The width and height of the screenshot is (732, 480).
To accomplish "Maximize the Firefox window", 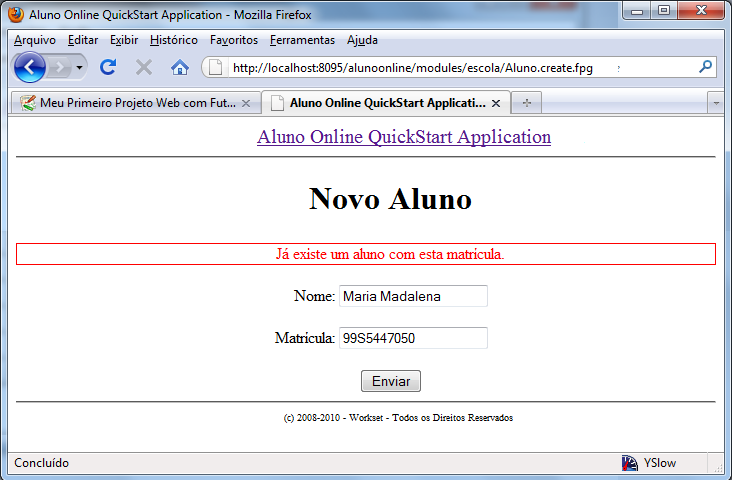I will tap(663, 11).
